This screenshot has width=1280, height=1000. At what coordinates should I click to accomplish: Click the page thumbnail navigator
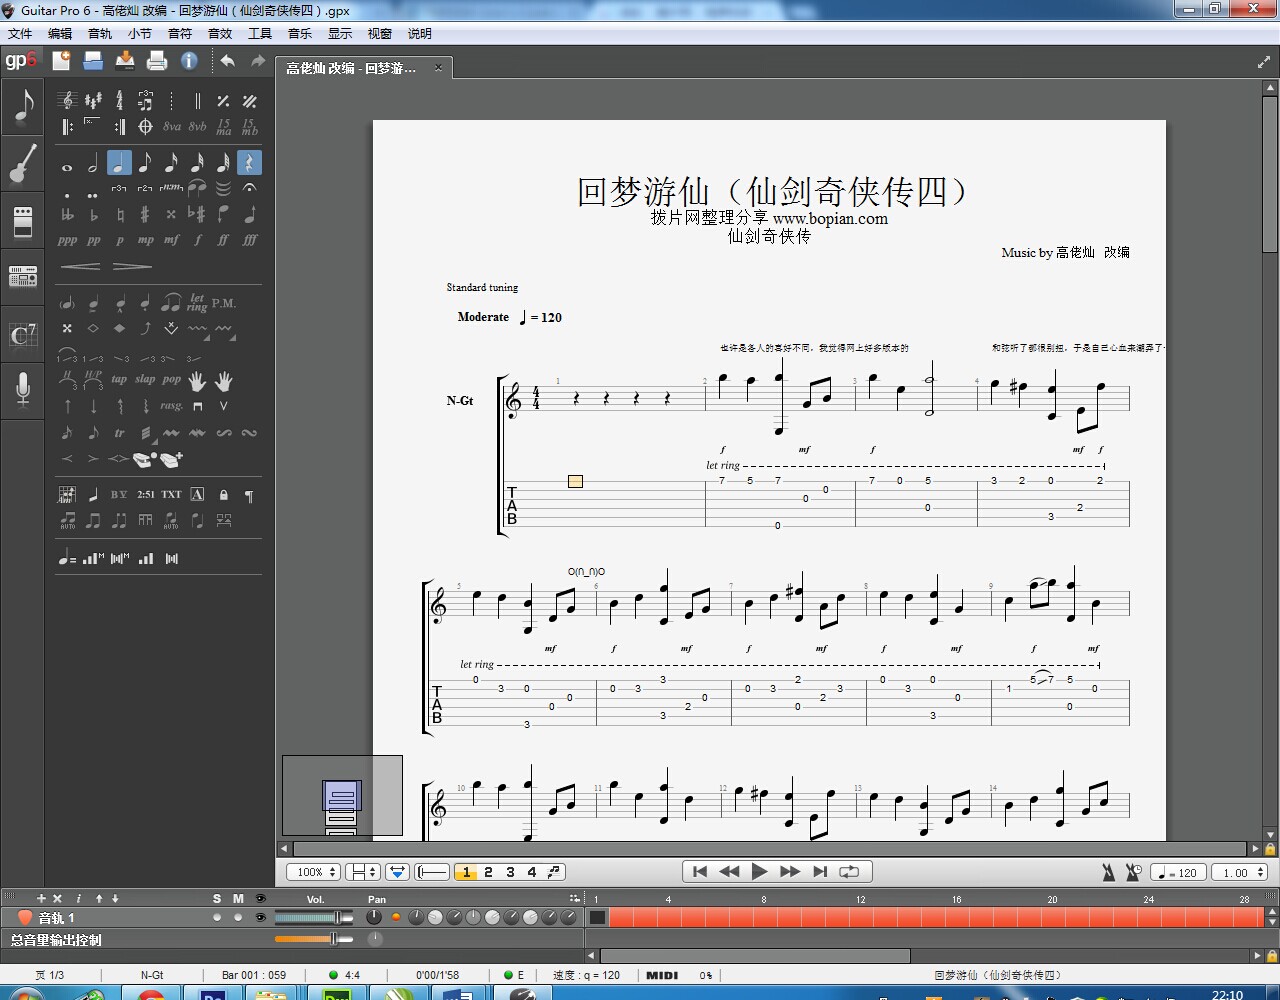click(342, 796)
